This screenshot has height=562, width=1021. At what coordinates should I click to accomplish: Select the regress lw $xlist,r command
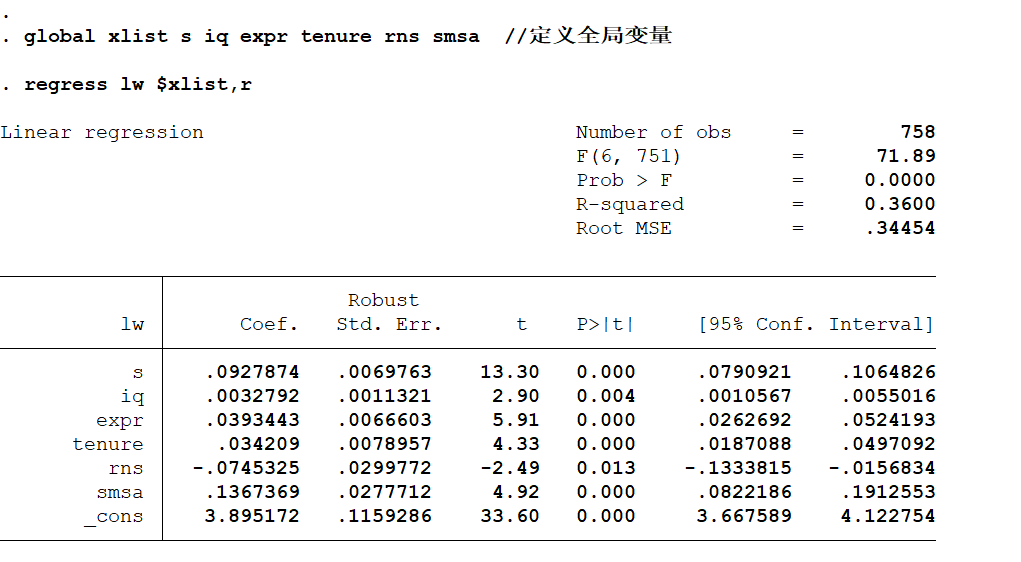tap(128, 85)
